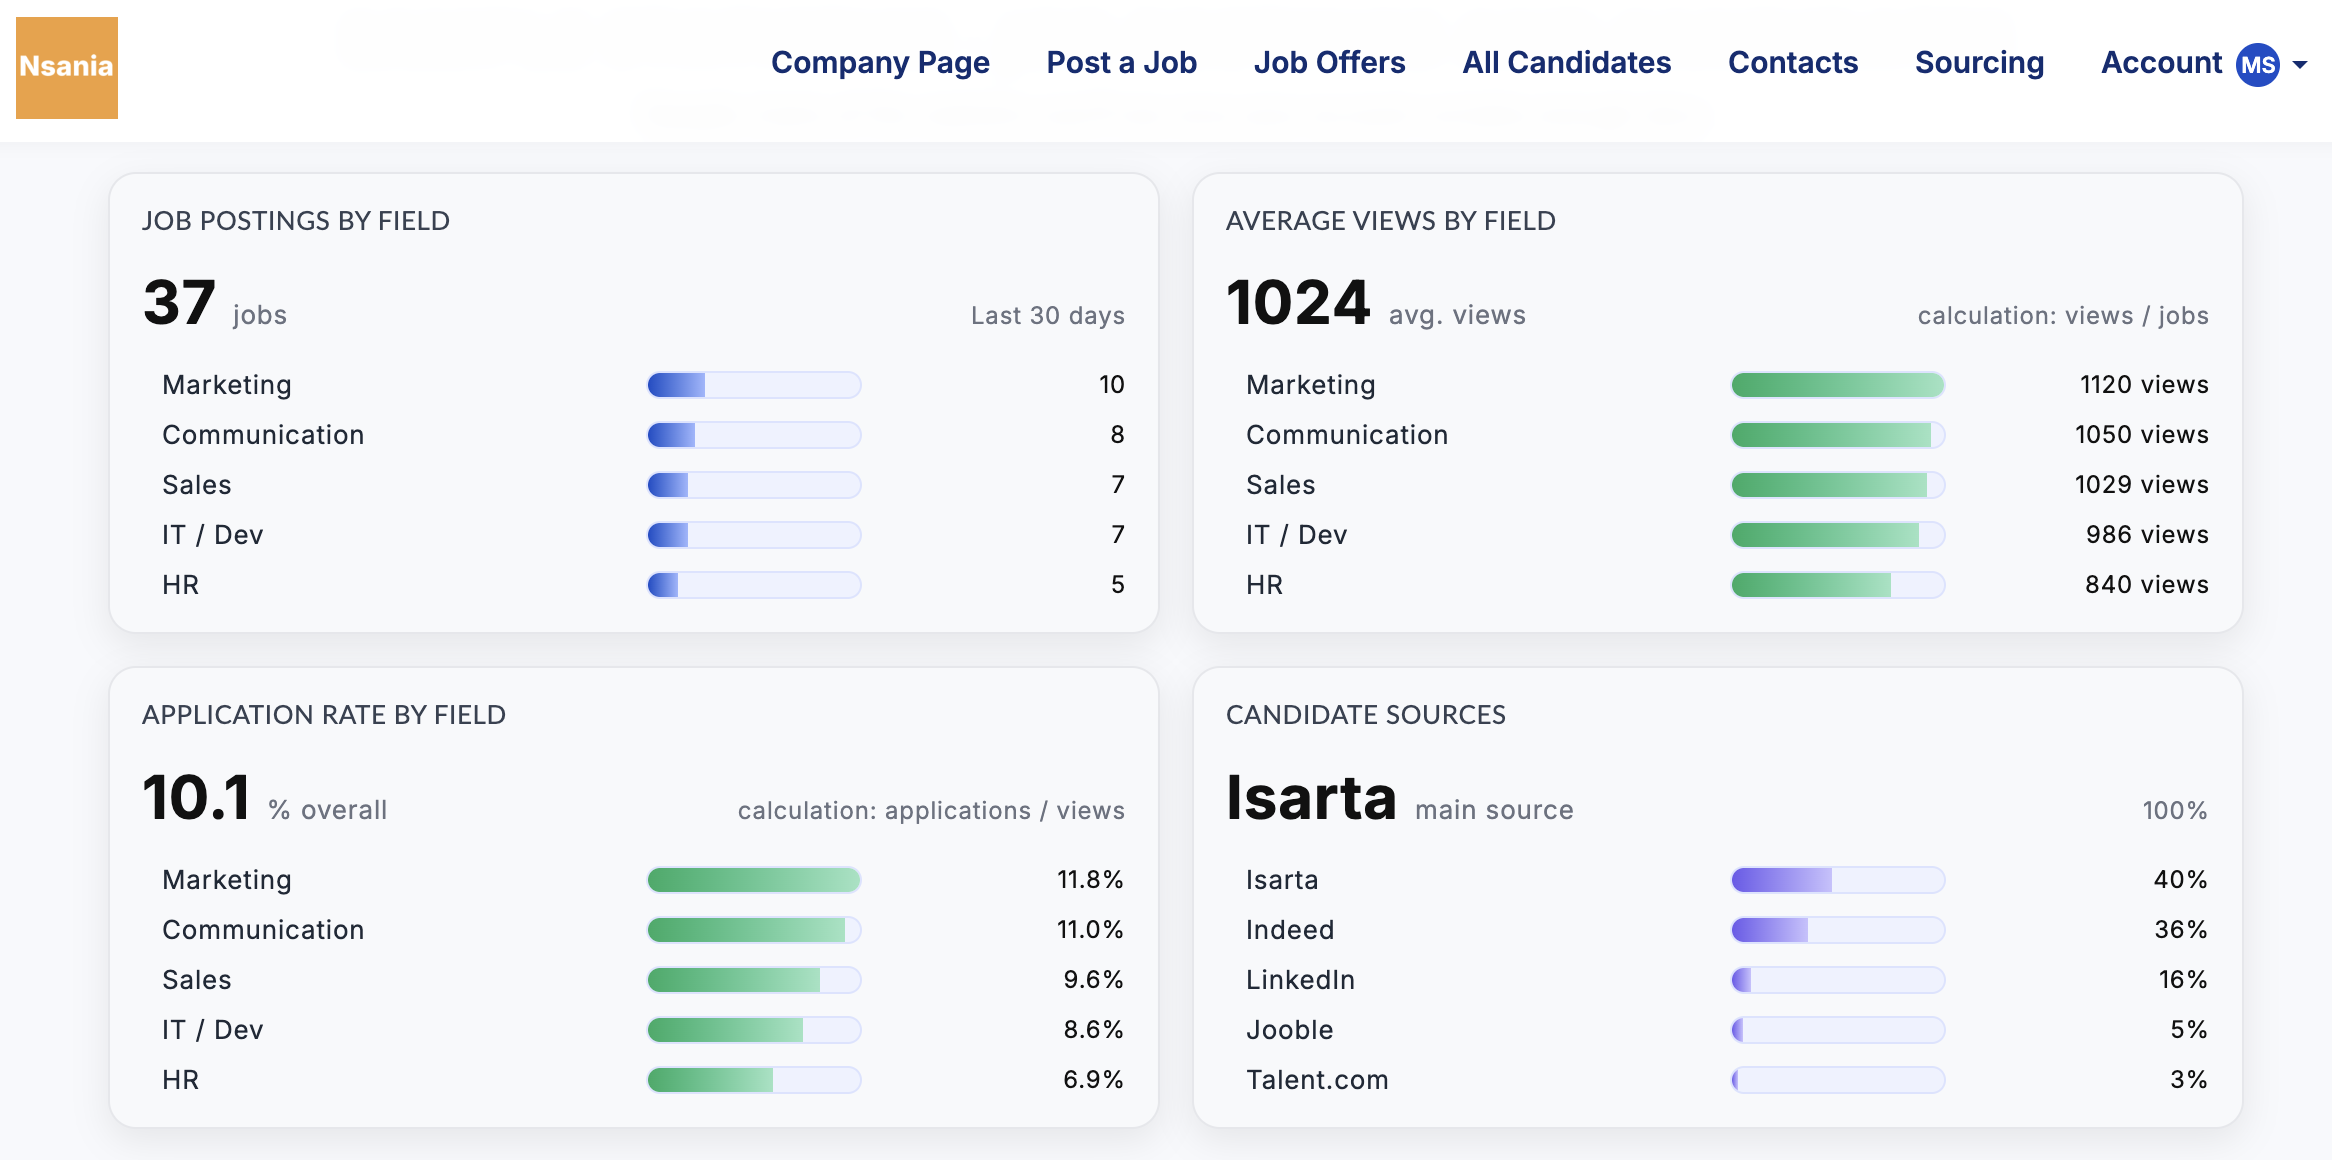This screenshot has height=1160, width=2332.
Task: Click the 1024 avg. views figure
Action: (1297, 303)
